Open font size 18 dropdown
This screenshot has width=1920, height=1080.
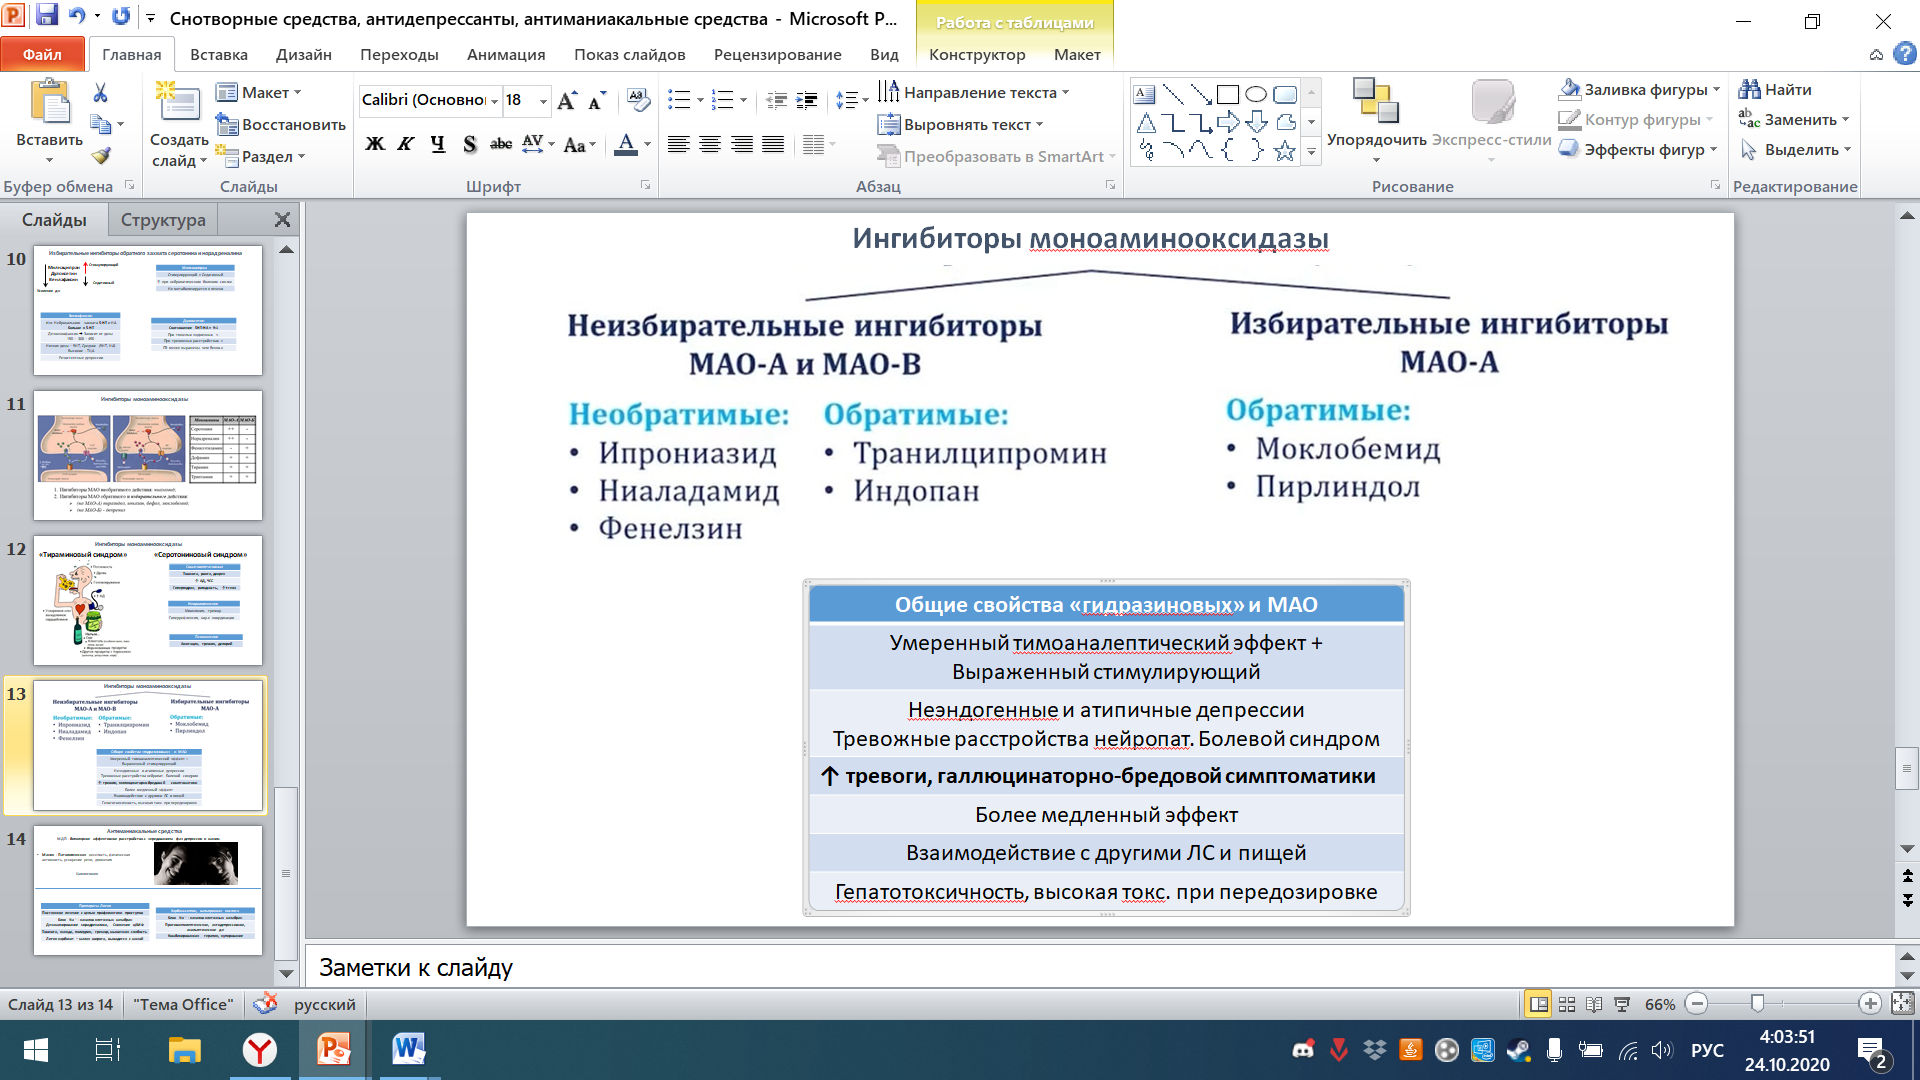click(x=543, y=100)
